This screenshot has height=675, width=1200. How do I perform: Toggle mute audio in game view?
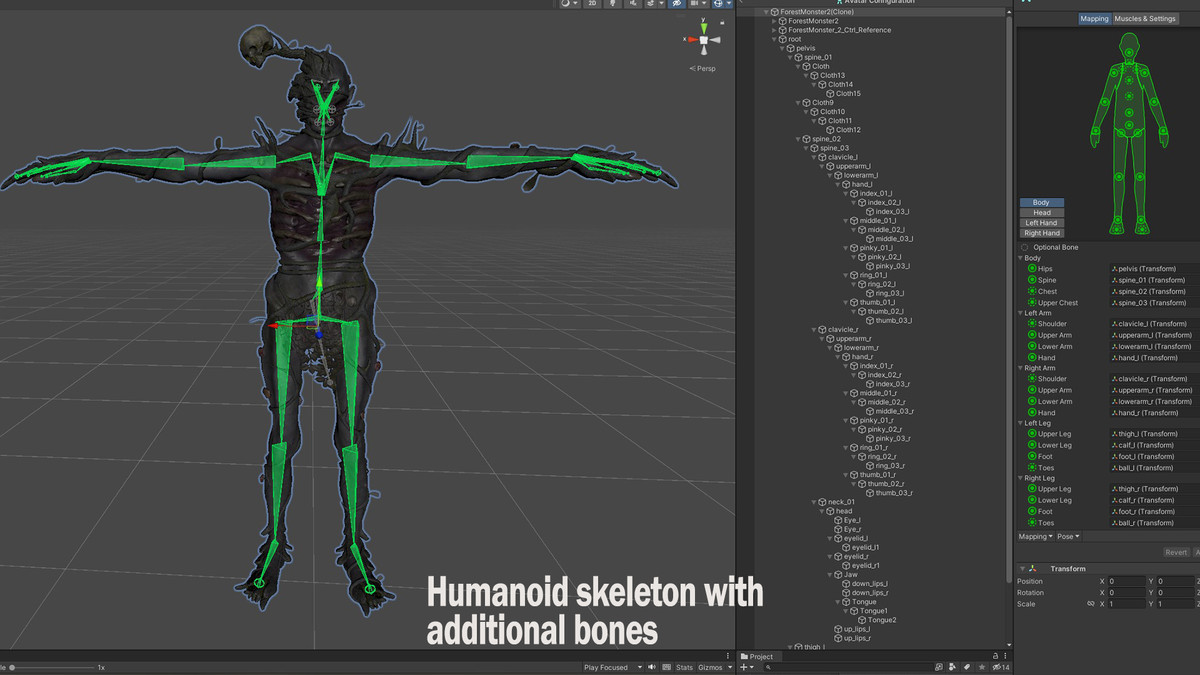point(652,667)
